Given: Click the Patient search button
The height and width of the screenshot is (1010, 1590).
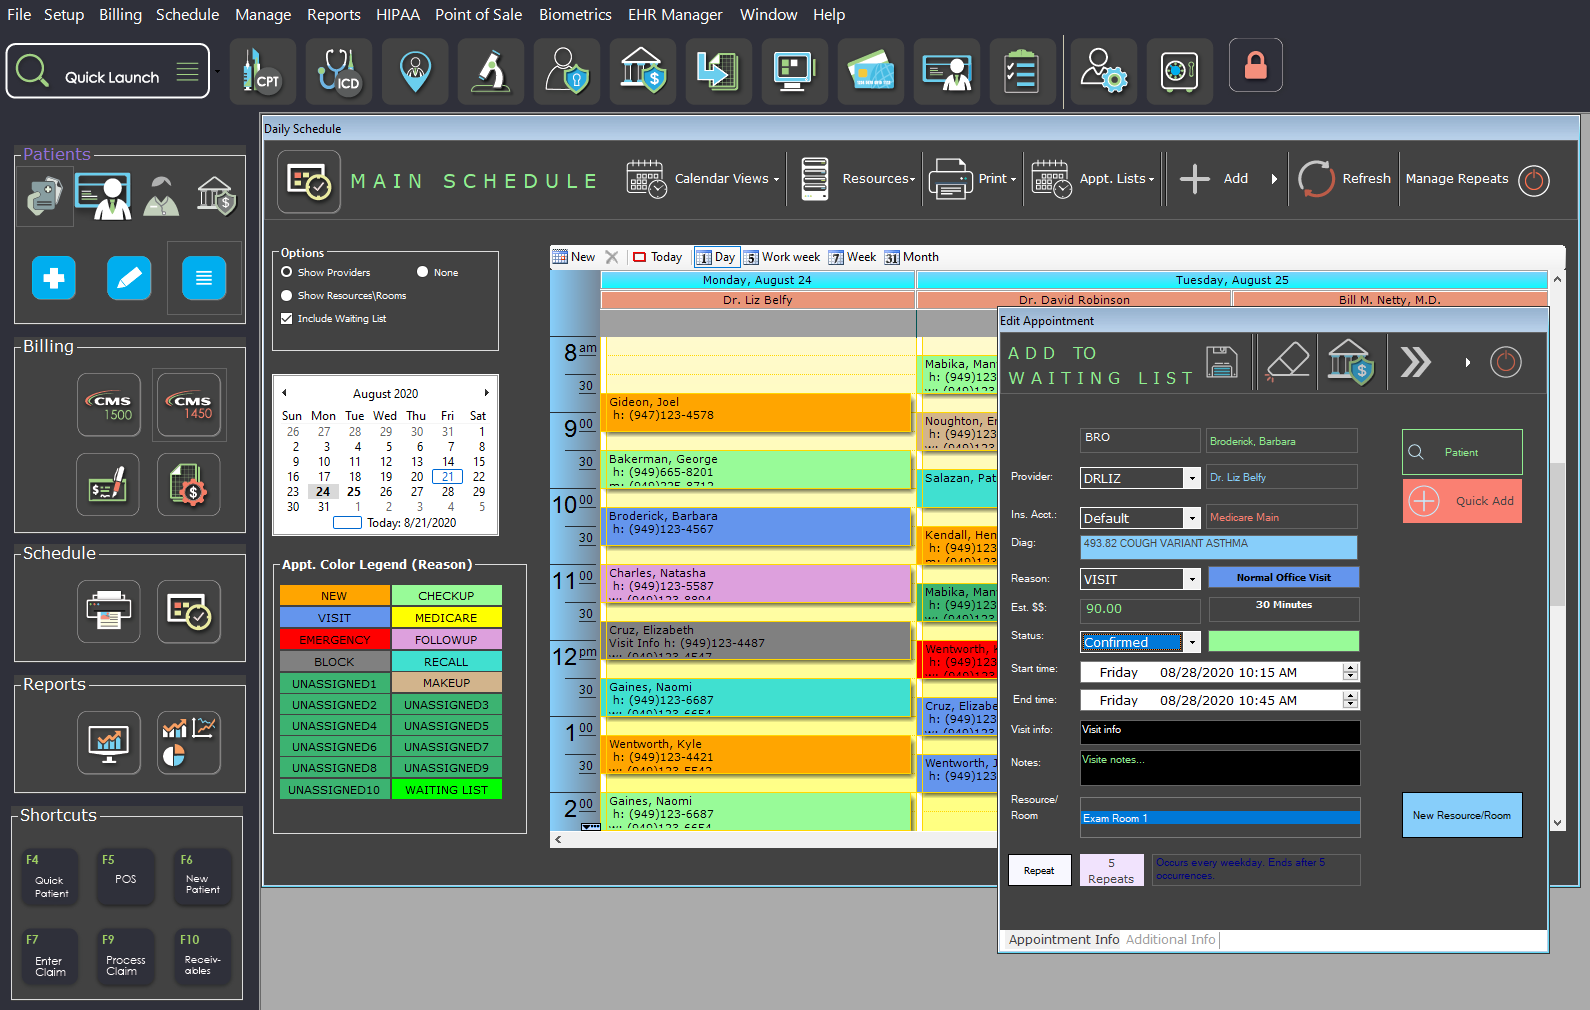Looking at the screenshot, I should [1462, 452].
